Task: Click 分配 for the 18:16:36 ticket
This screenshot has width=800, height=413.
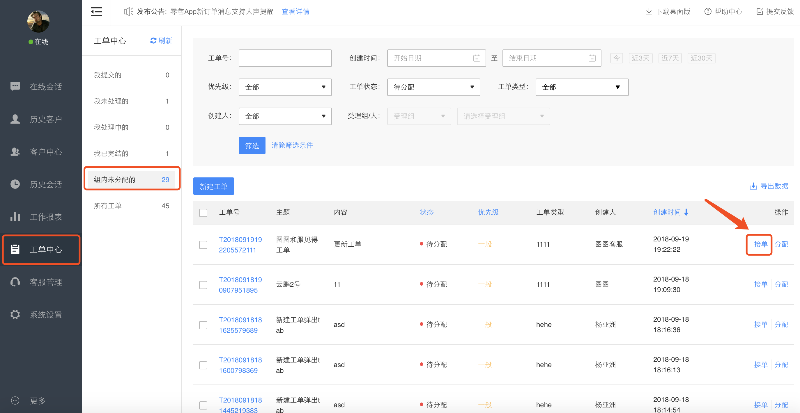Action: 781,325
